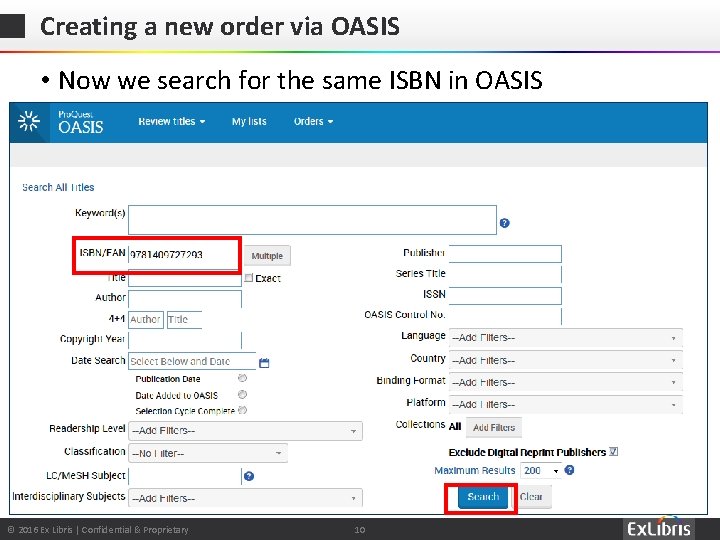Click the Series Title input field
This screenshot has height=540, width=720.
505,274
